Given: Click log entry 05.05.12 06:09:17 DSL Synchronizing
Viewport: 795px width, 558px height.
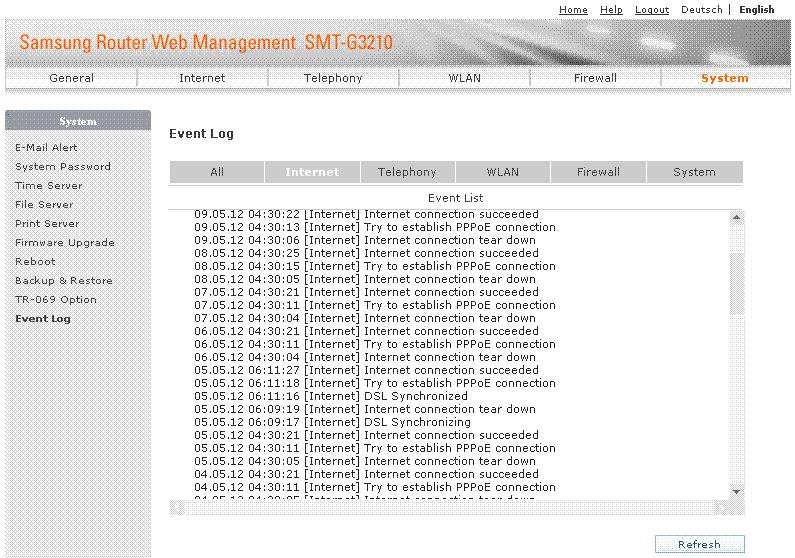Looking at the screenshot, I should coord(332,422).
